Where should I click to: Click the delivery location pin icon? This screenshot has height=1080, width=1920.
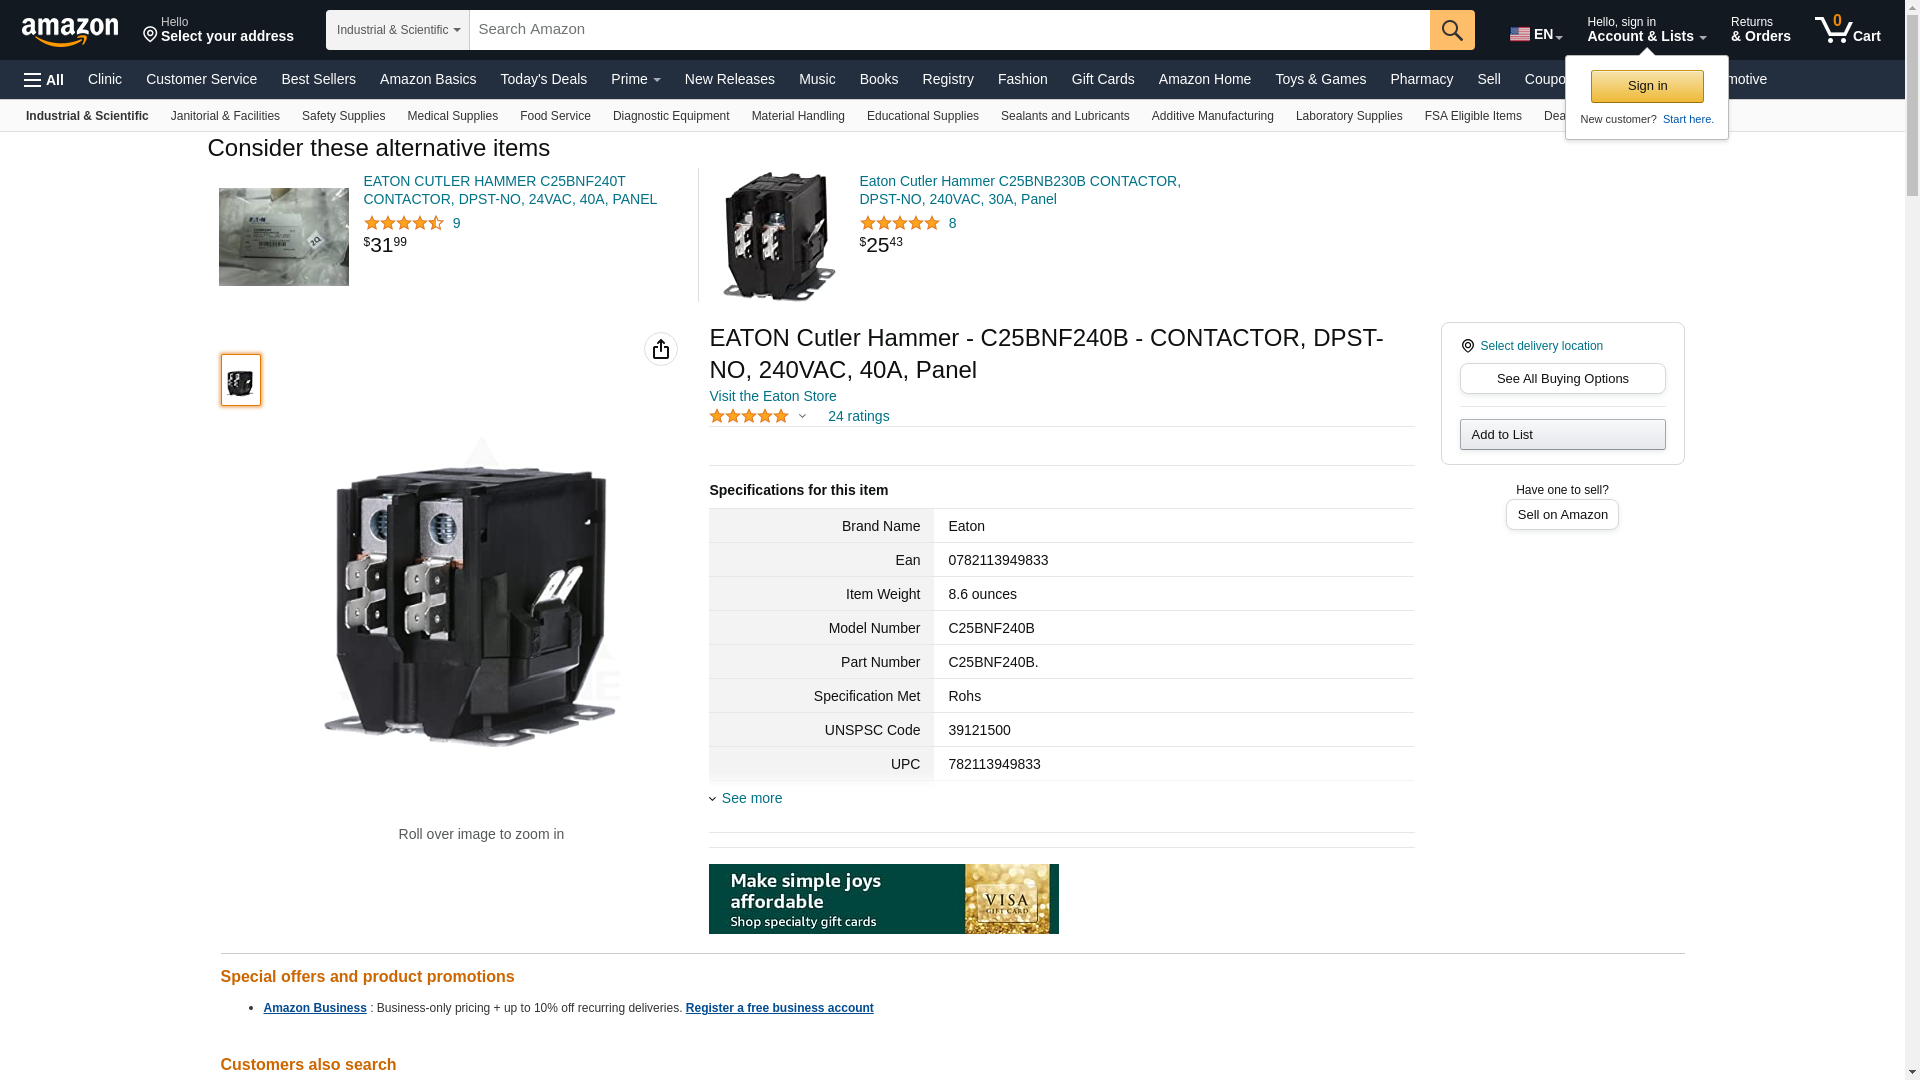pyautogui.click(x=1468, y=346)
